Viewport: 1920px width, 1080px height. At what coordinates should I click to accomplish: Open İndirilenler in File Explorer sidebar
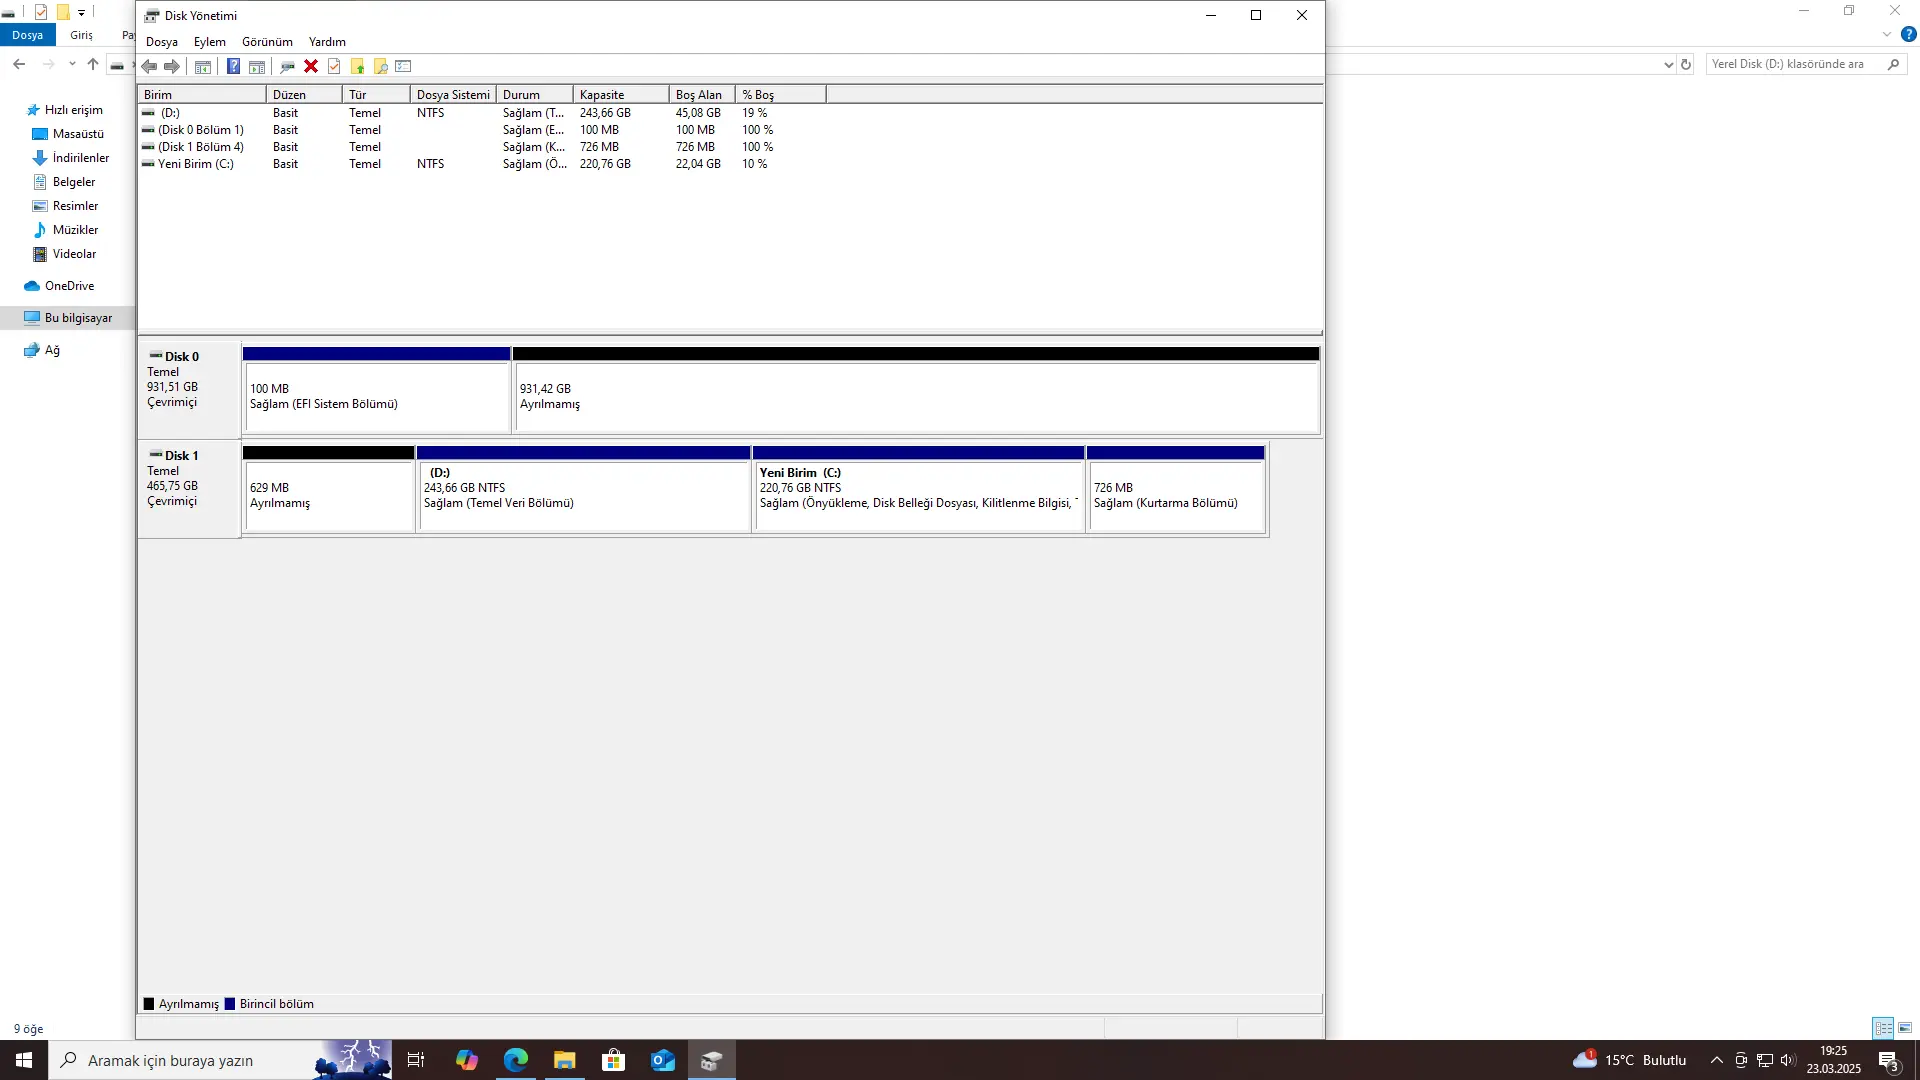pos(71,158)
